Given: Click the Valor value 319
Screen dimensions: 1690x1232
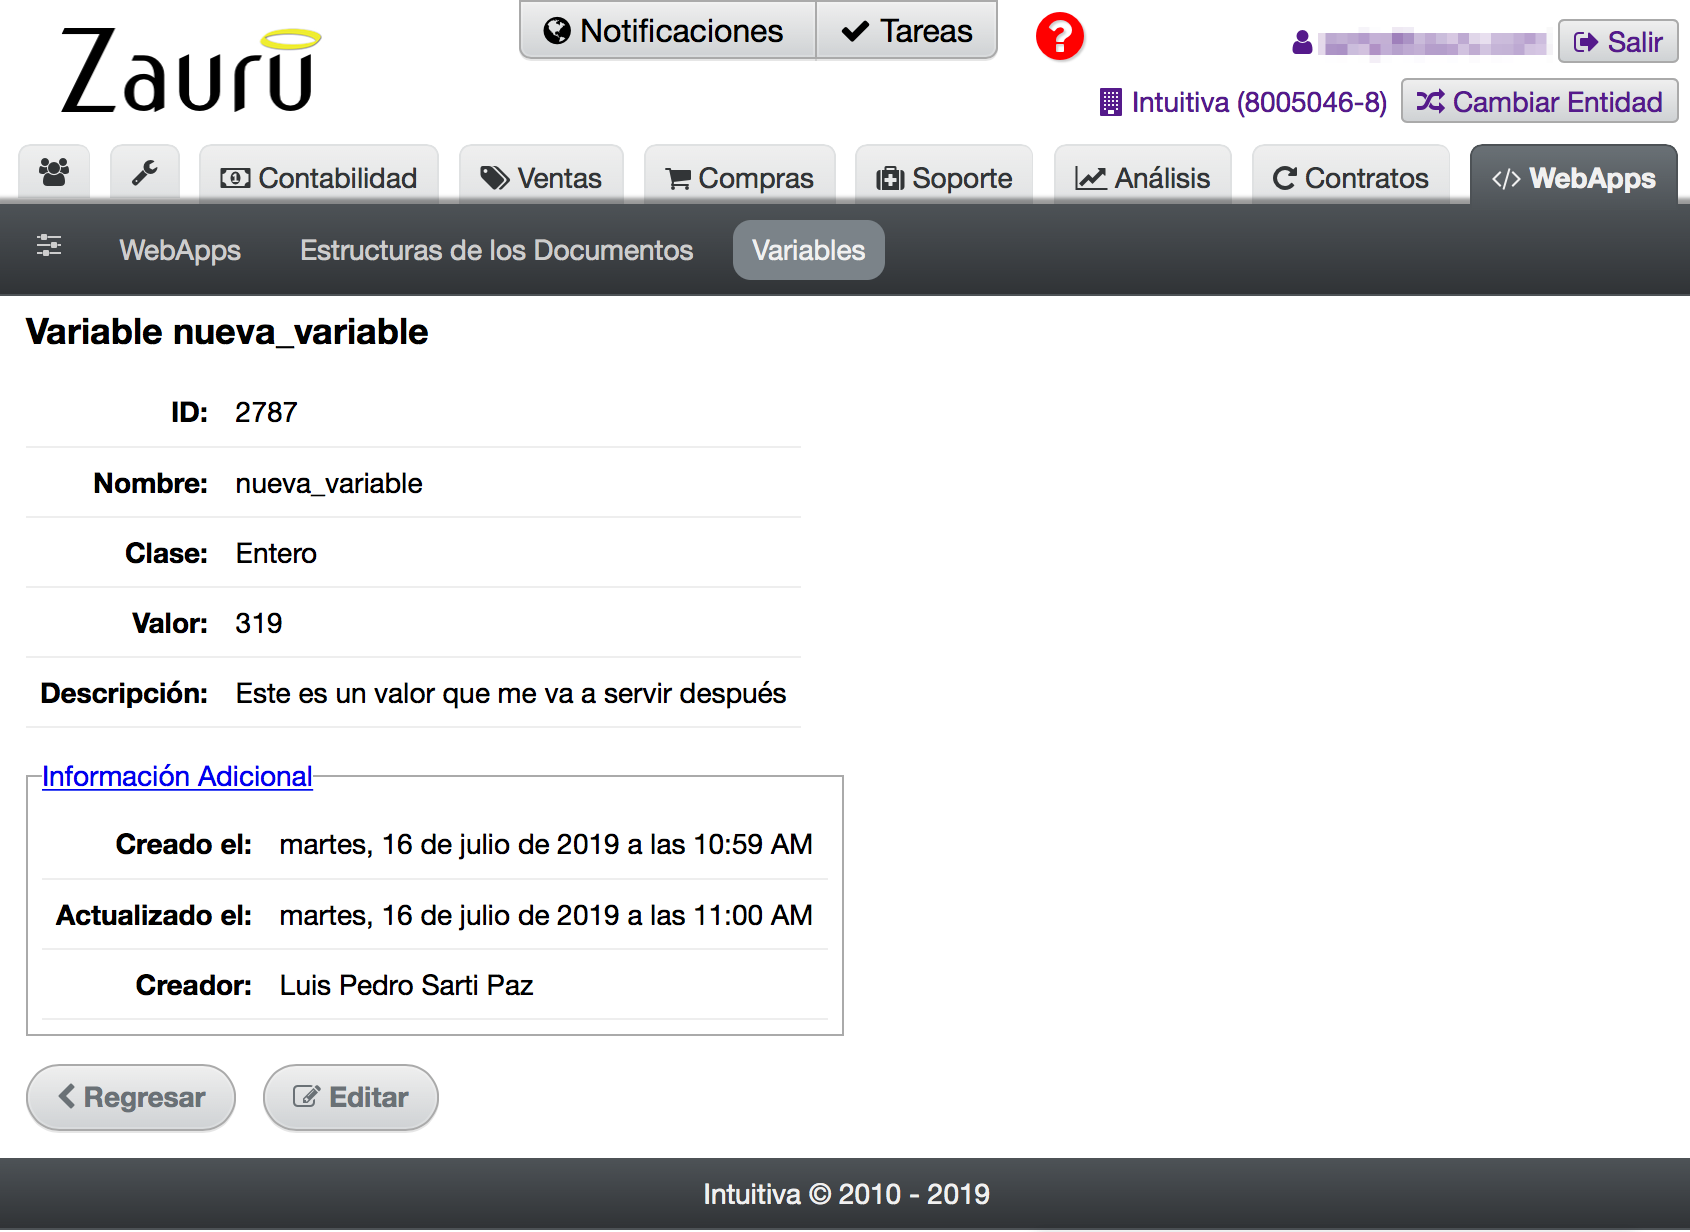Looking at the screenshot, I should point(259,623).
